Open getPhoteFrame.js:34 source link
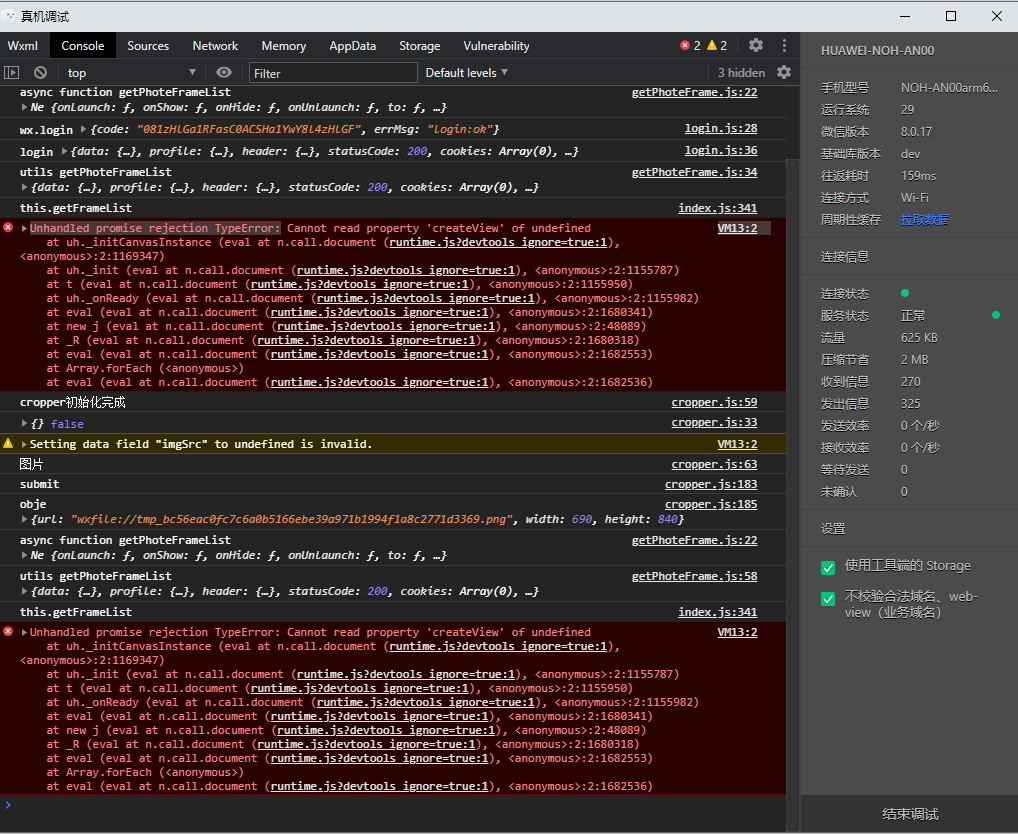This screenshot has height=834, width=1018. point(695,172)
